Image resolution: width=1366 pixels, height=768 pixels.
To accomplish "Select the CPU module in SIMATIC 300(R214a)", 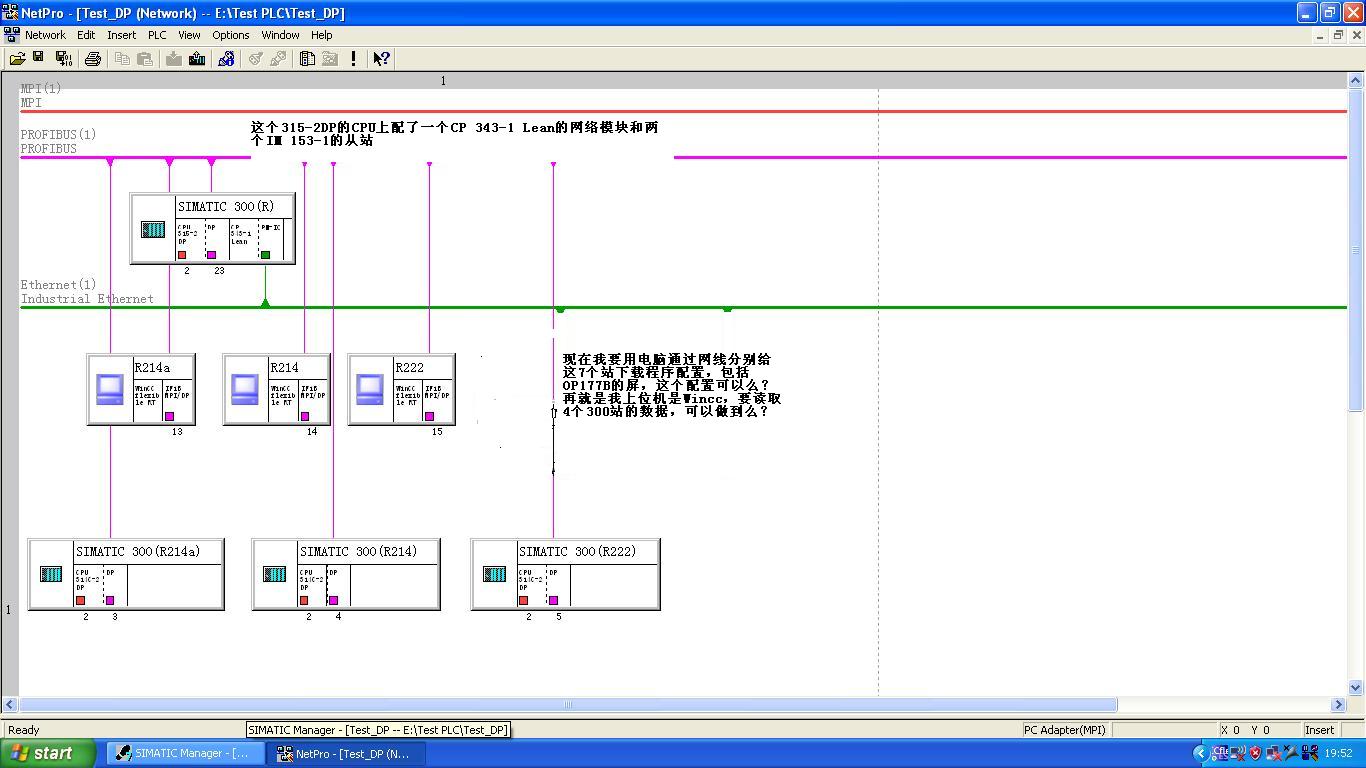I will [88, 586].
